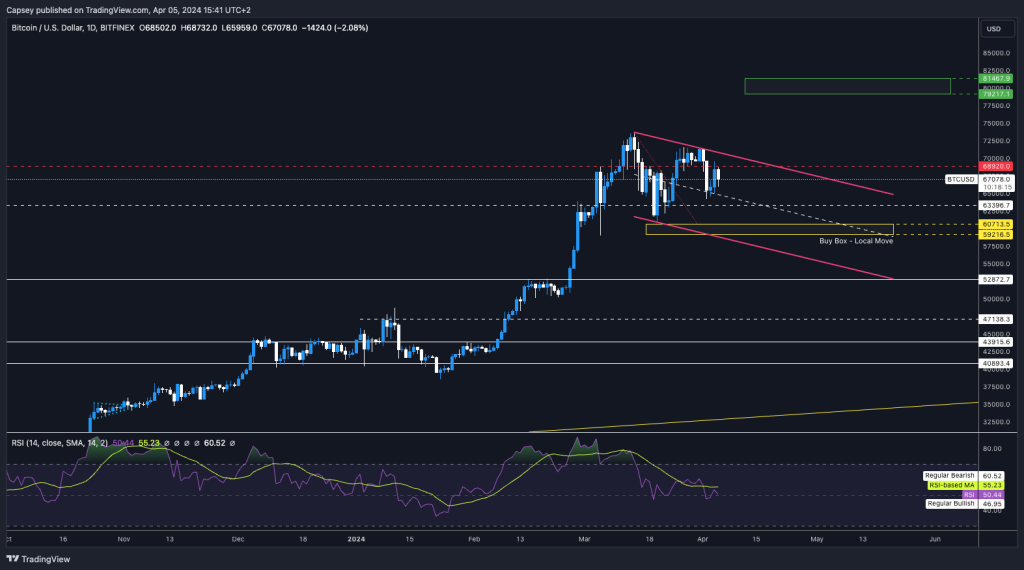This screenshot has height=570, width=1024.
Task: Click the O68502.0 open value in header
Action: pos(157,28)
